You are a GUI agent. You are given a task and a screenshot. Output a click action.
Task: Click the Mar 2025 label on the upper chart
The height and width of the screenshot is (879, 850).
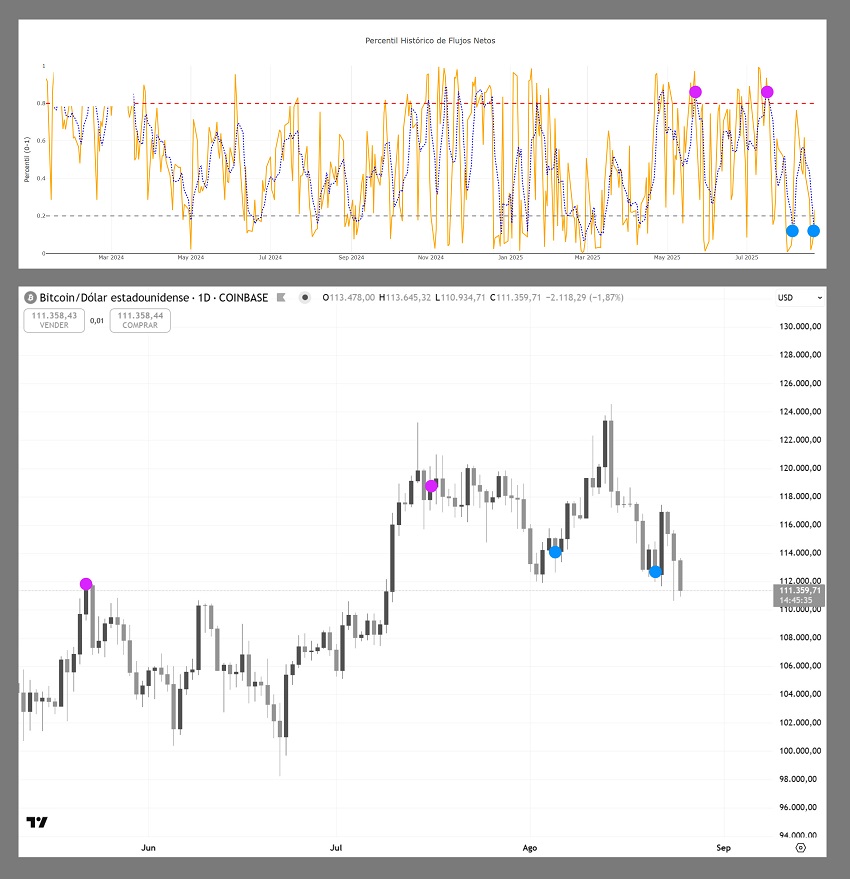pyautogui.click(x=587, y=258)
